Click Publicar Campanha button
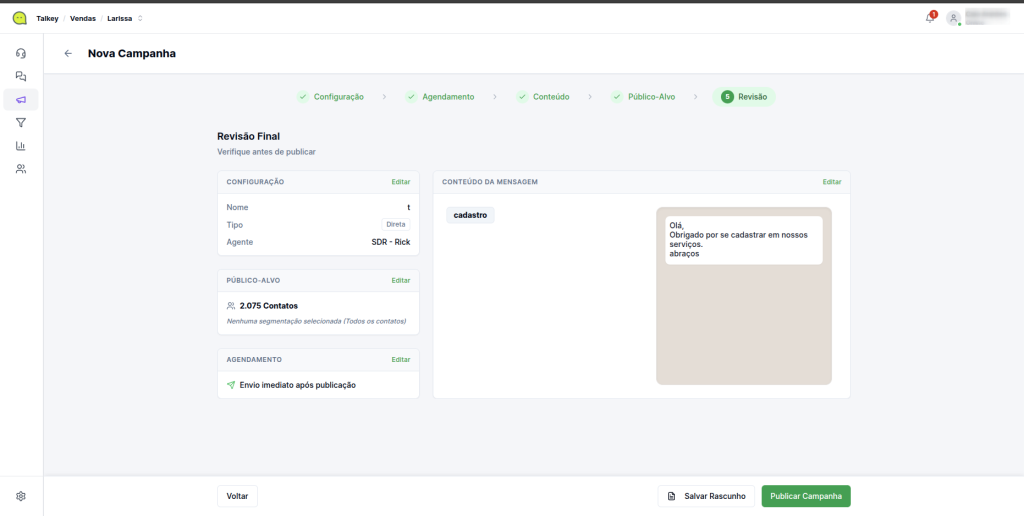Viewport: 1024px width, 516px height. [806, 496]
